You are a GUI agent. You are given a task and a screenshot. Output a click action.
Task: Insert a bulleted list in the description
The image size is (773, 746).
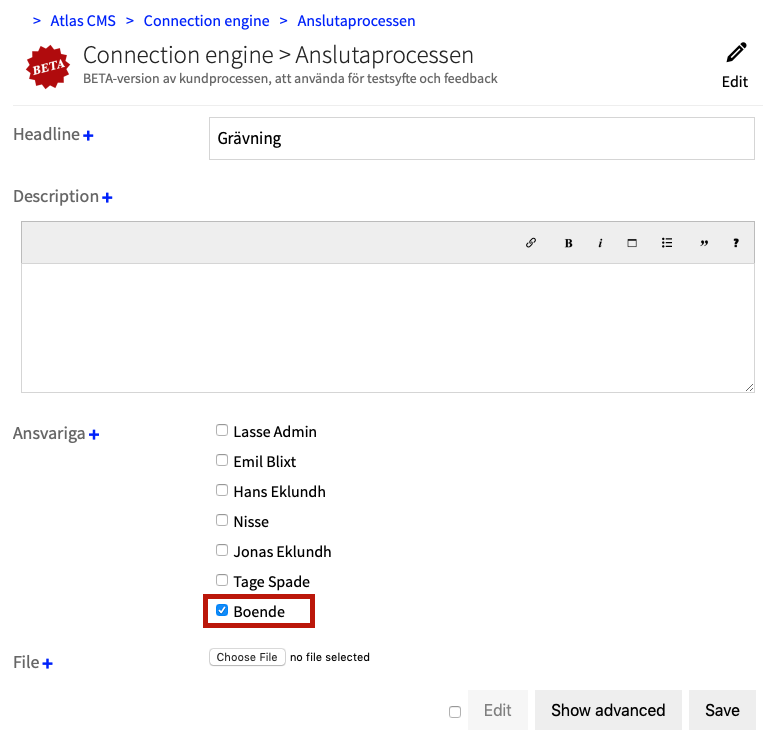click(667, 243)
